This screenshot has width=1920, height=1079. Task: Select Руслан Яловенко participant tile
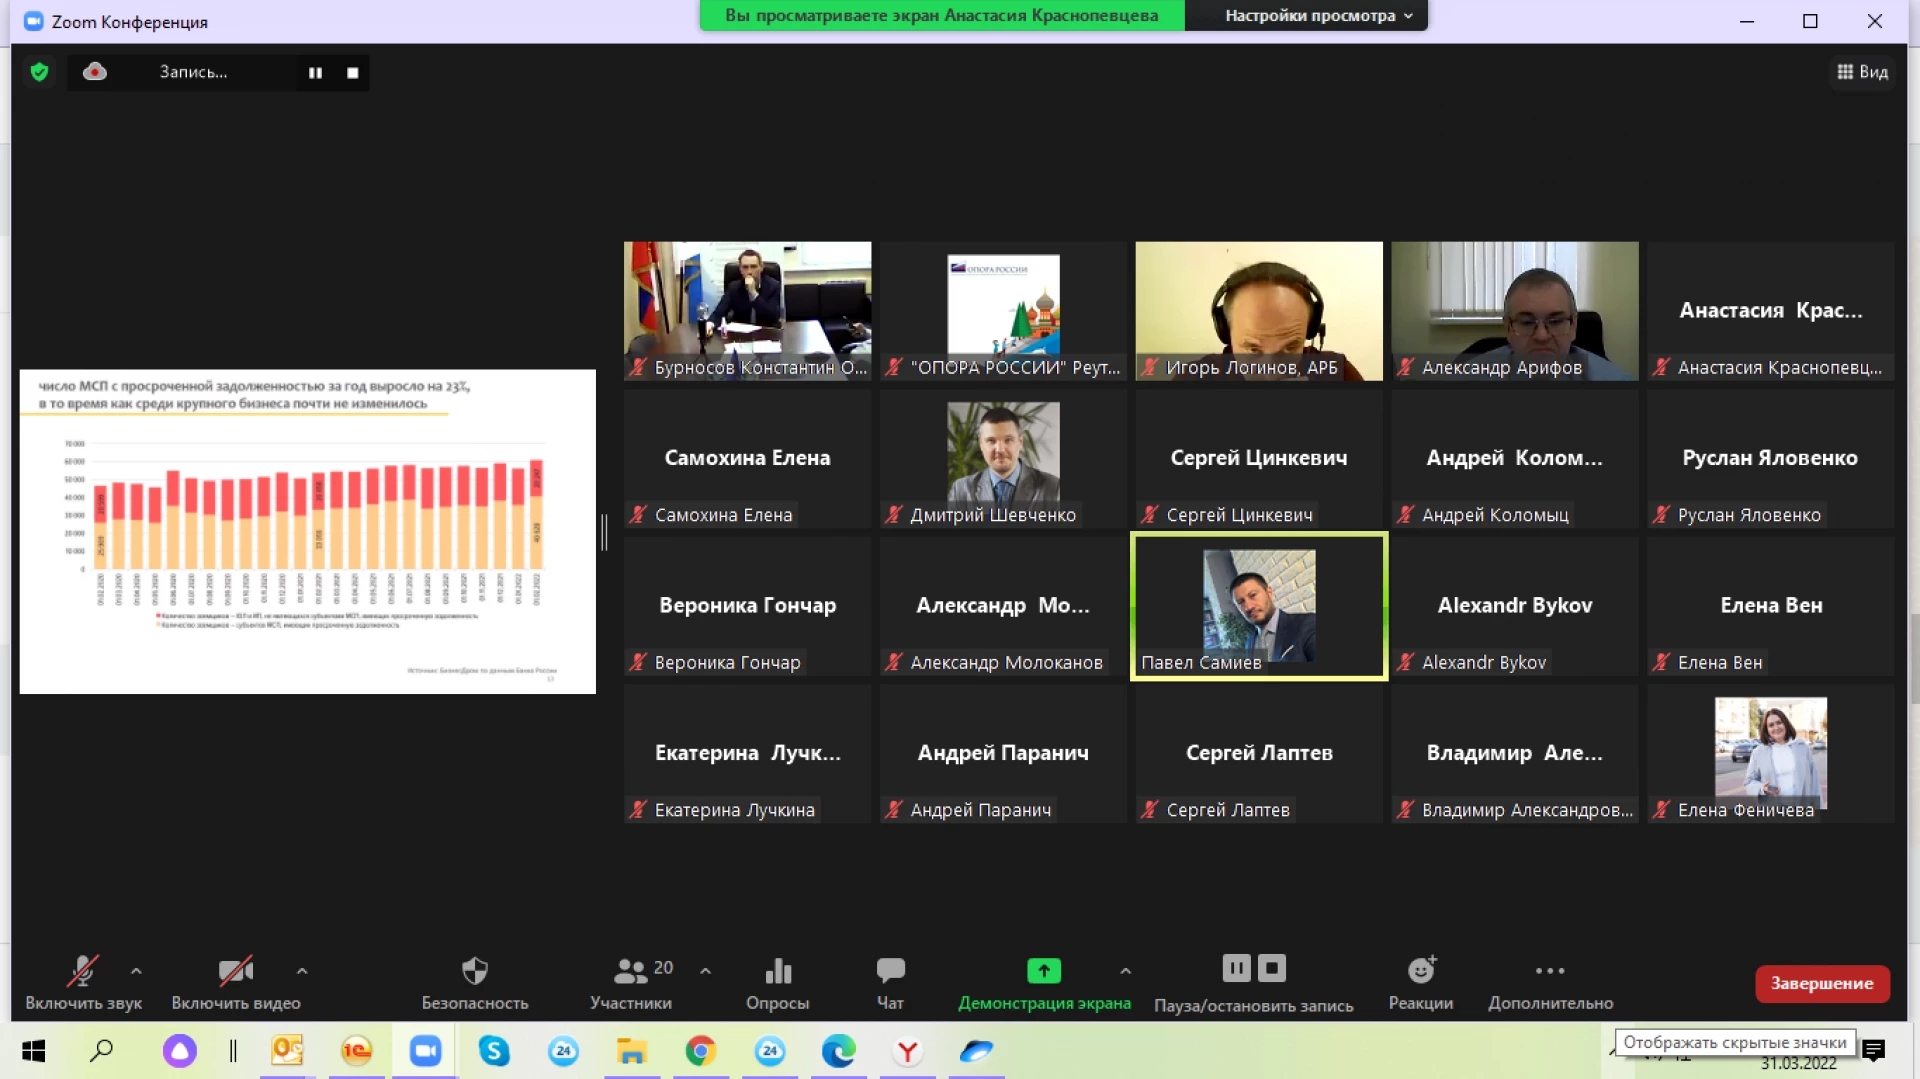coord(1771,459)
